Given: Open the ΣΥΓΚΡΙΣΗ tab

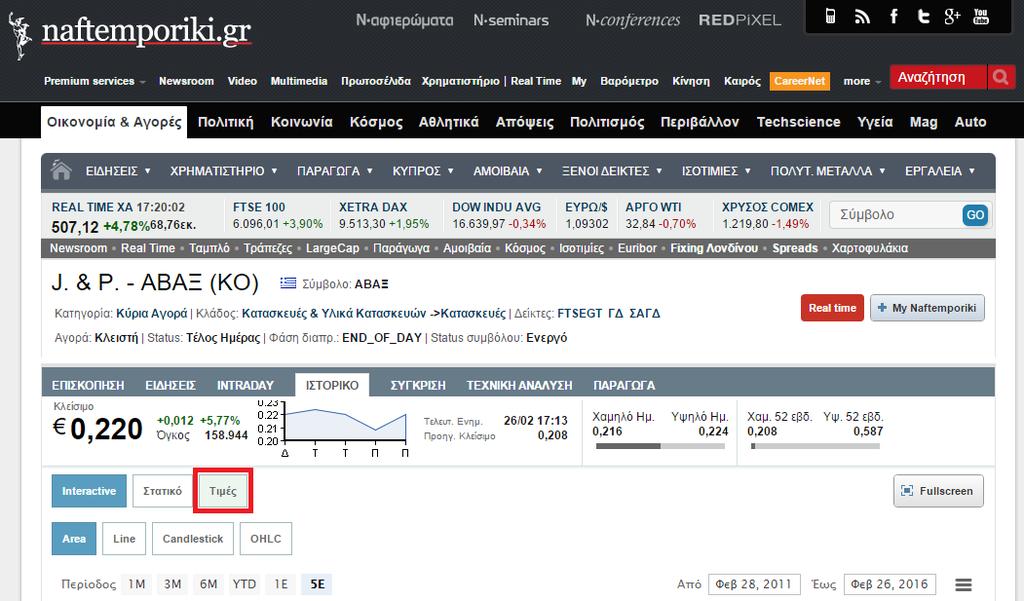Looking at the screenshot, I should click(418, 385).
